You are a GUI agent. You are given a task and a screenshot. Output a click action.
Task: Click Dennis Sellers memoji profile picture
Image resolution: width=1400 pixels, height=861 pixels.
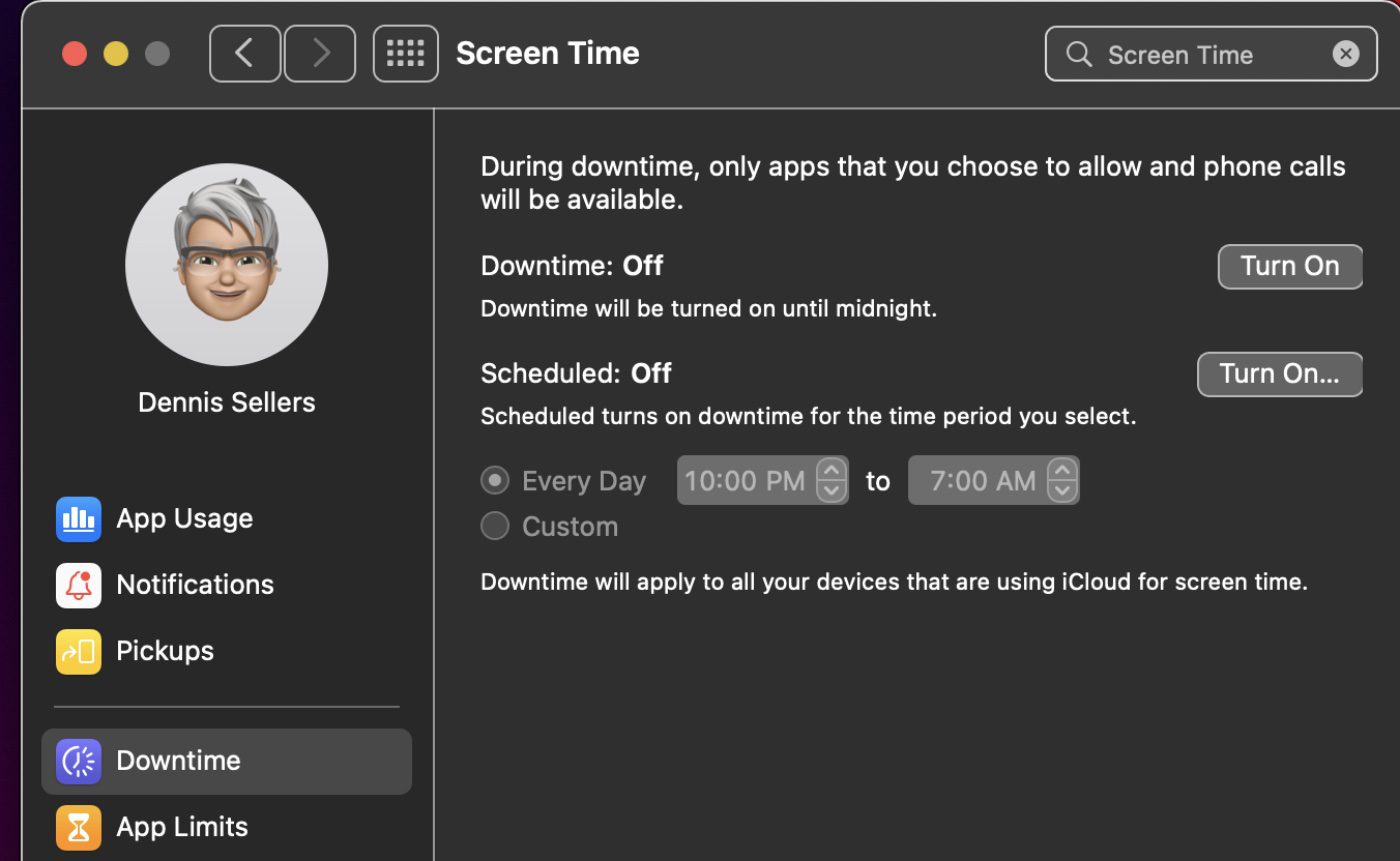227,265
